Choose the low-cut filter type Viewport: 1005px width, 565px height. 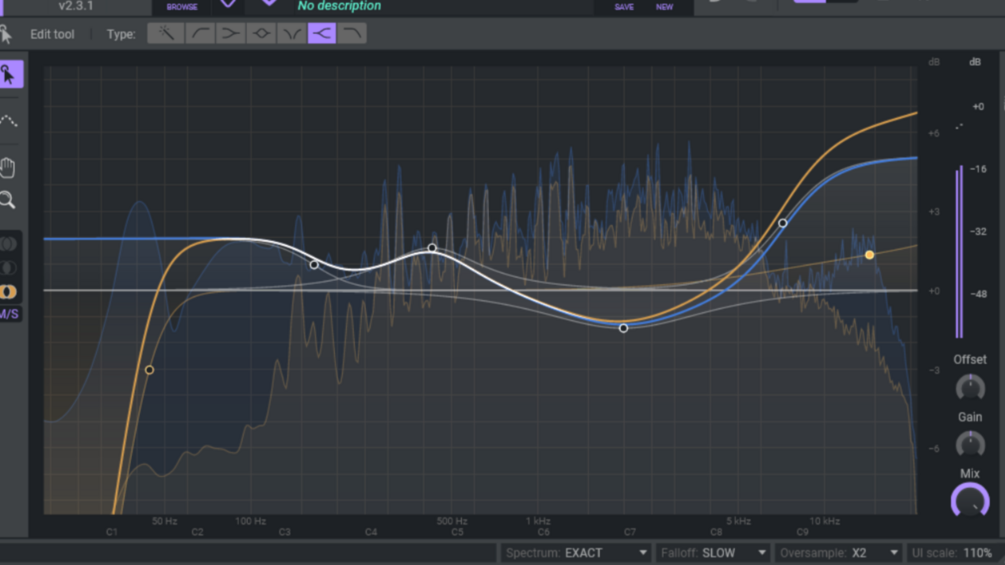pyautogui.click(x=201, y=33)
